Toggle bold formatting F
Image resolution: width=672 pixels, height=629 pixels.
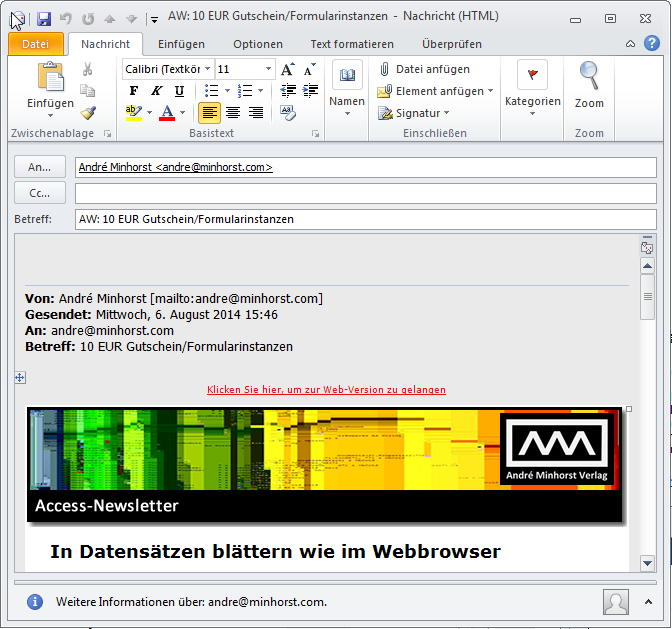click(134, 90)
